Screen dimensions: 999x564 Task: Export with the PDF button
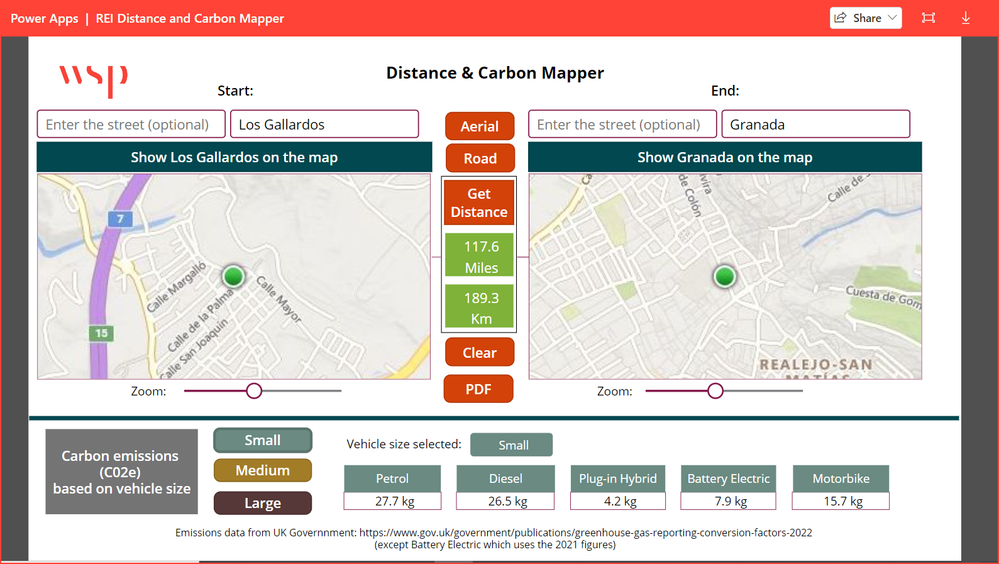point(478,389)
